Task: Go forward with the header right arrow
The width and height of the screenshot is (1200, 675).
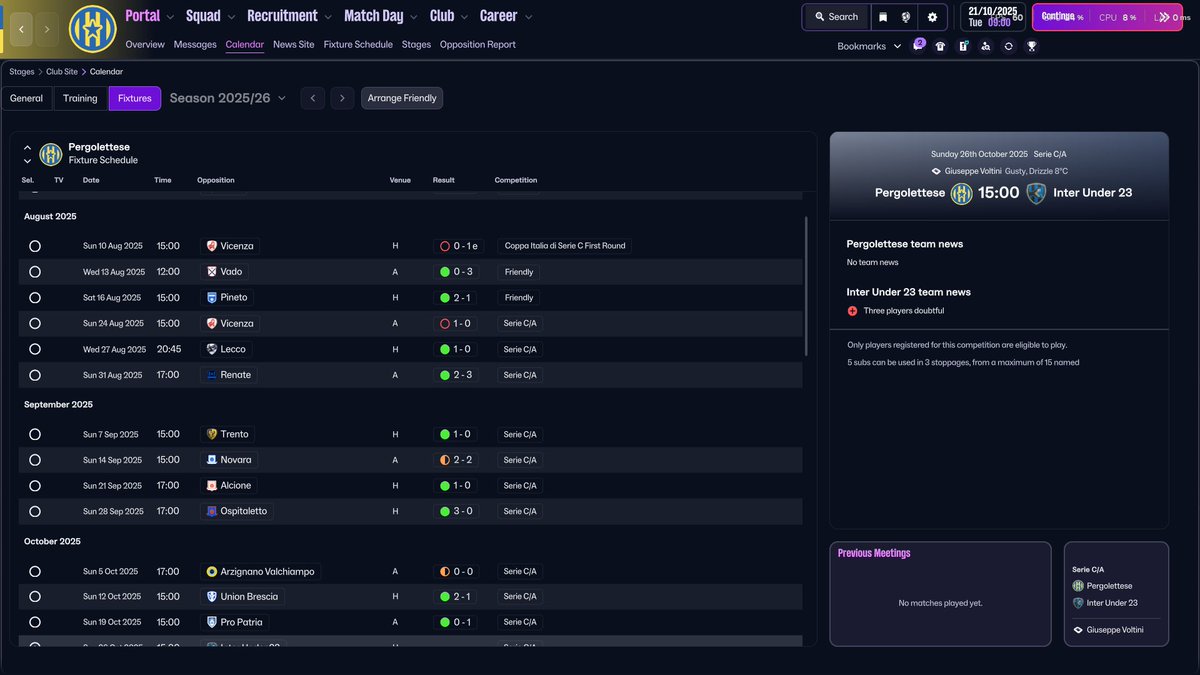Action: [x=47, y=29]
